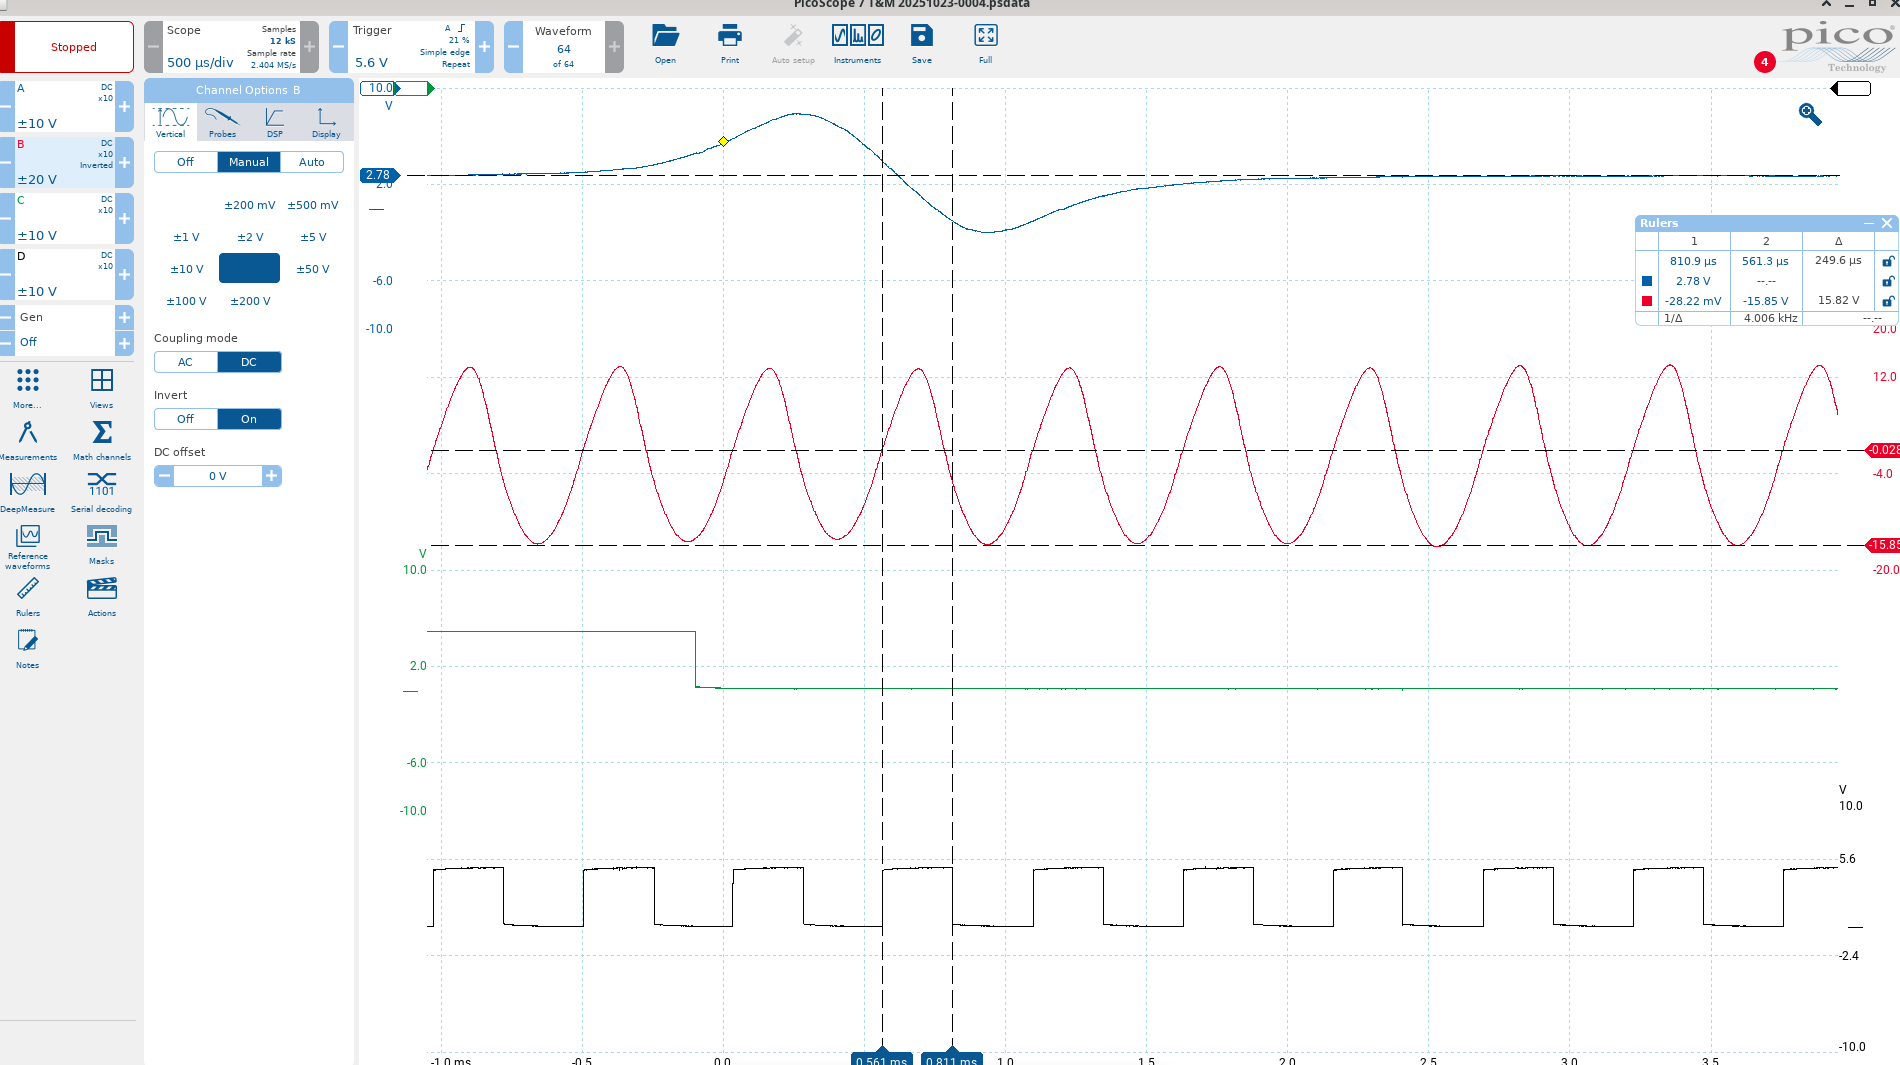Close the Rulers panel

[x=1887, y=223]
